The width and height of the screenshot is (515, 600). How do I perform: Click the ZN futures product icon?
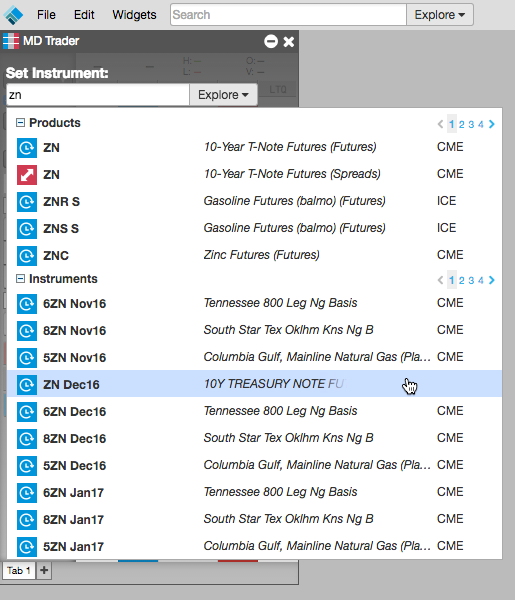27,148
